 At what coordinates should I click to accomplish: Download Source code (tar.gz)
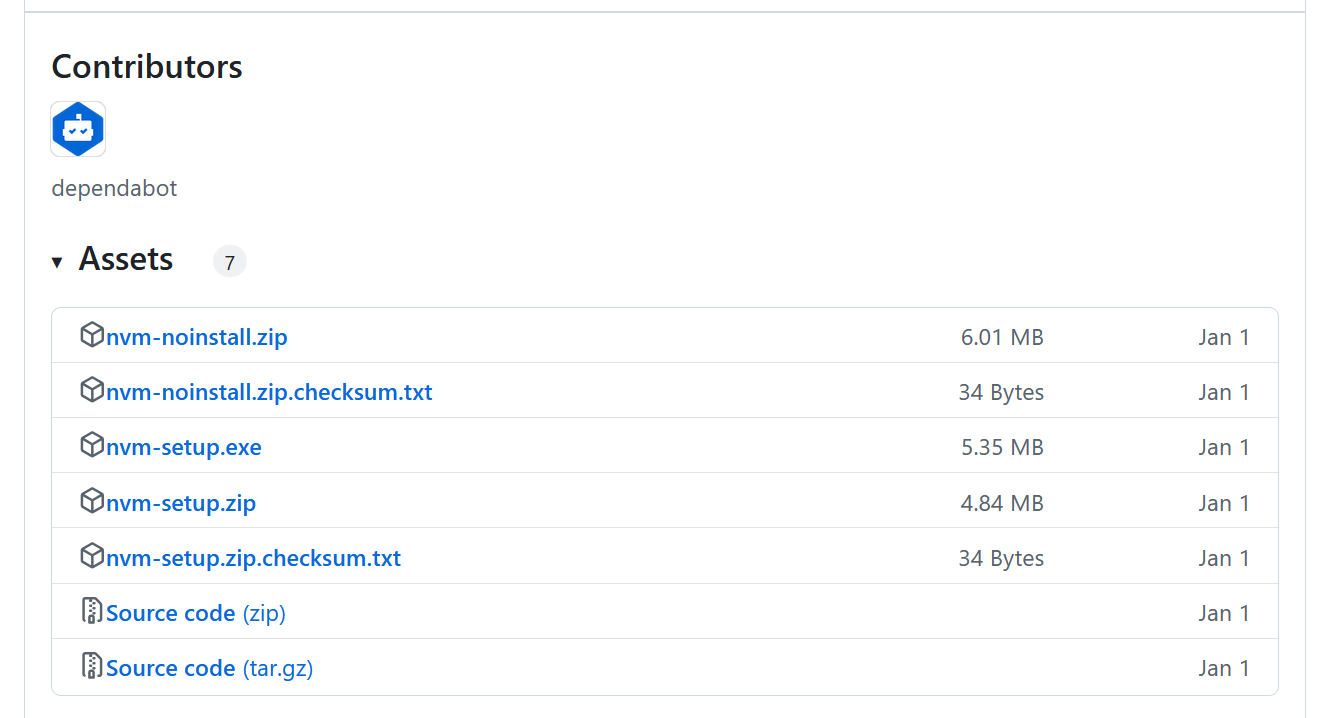[x=210, y=668]
